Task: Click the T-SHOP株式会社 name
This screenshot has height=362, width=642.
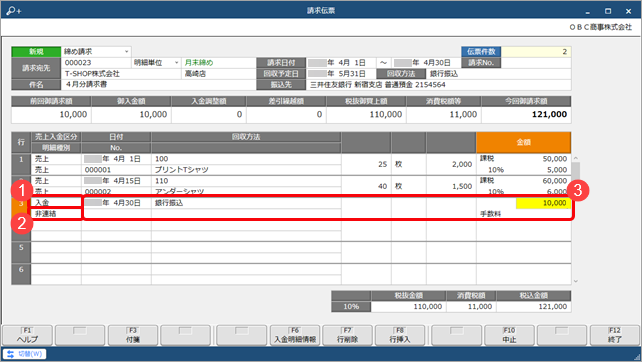Action: (x=93, y=74)
